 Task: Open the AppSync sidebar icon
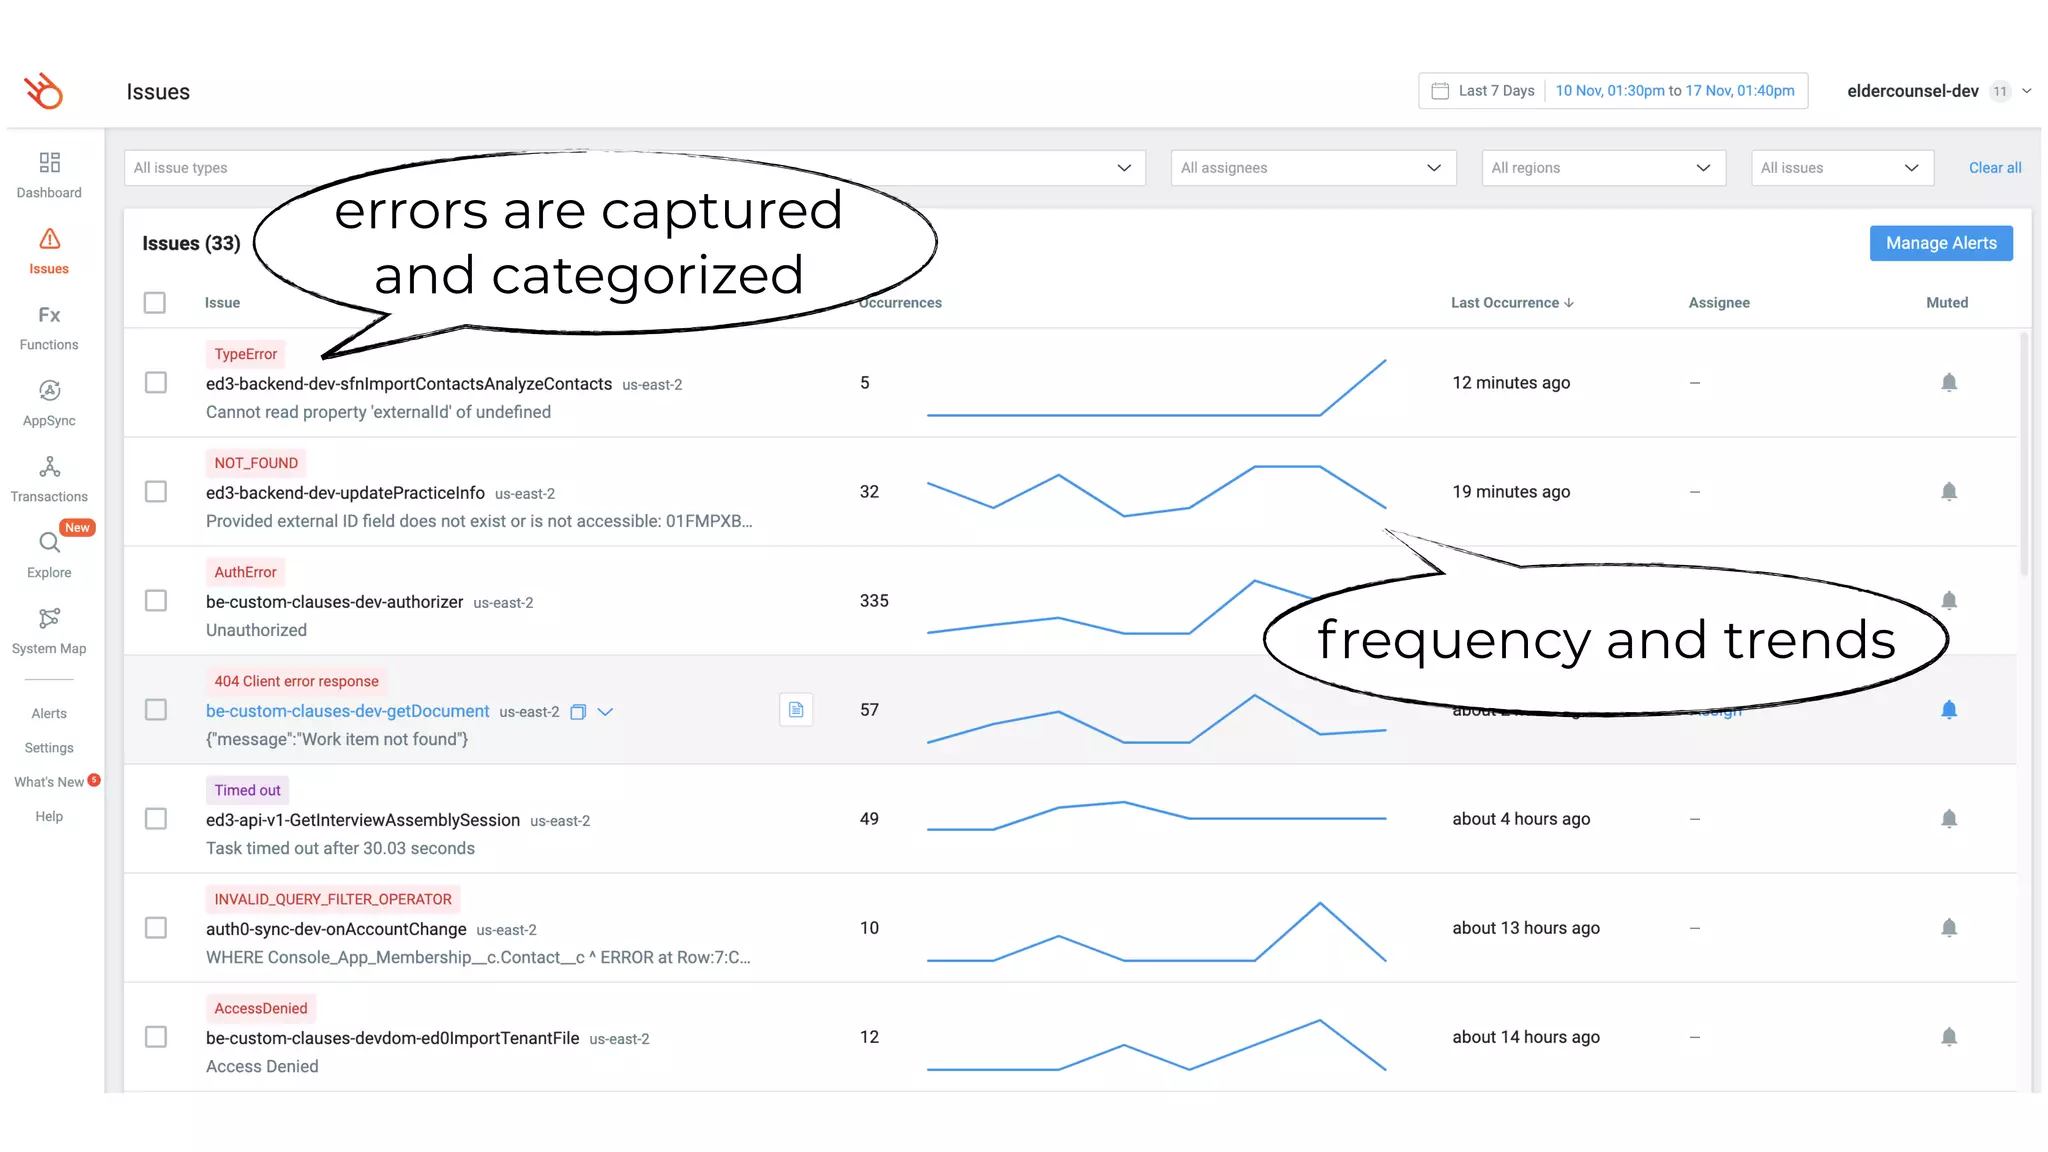coord(49,391)
